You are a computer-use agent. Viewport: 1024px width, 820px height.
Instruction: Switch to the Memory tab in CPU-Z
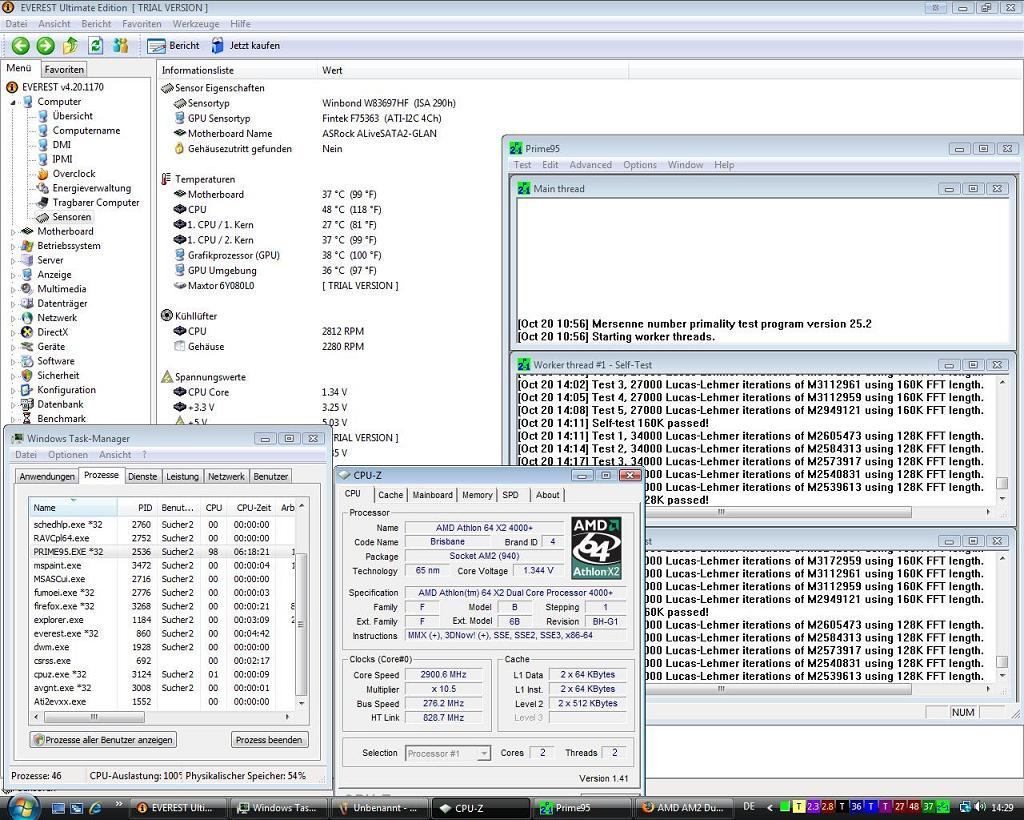(x=477, y=495)
